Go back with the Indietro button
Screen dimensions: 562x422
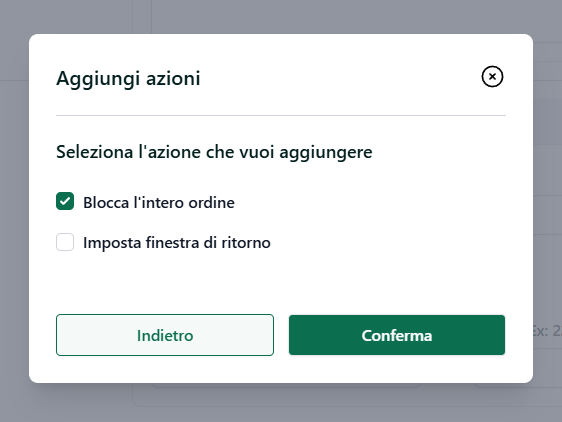[x=165, y=335]
